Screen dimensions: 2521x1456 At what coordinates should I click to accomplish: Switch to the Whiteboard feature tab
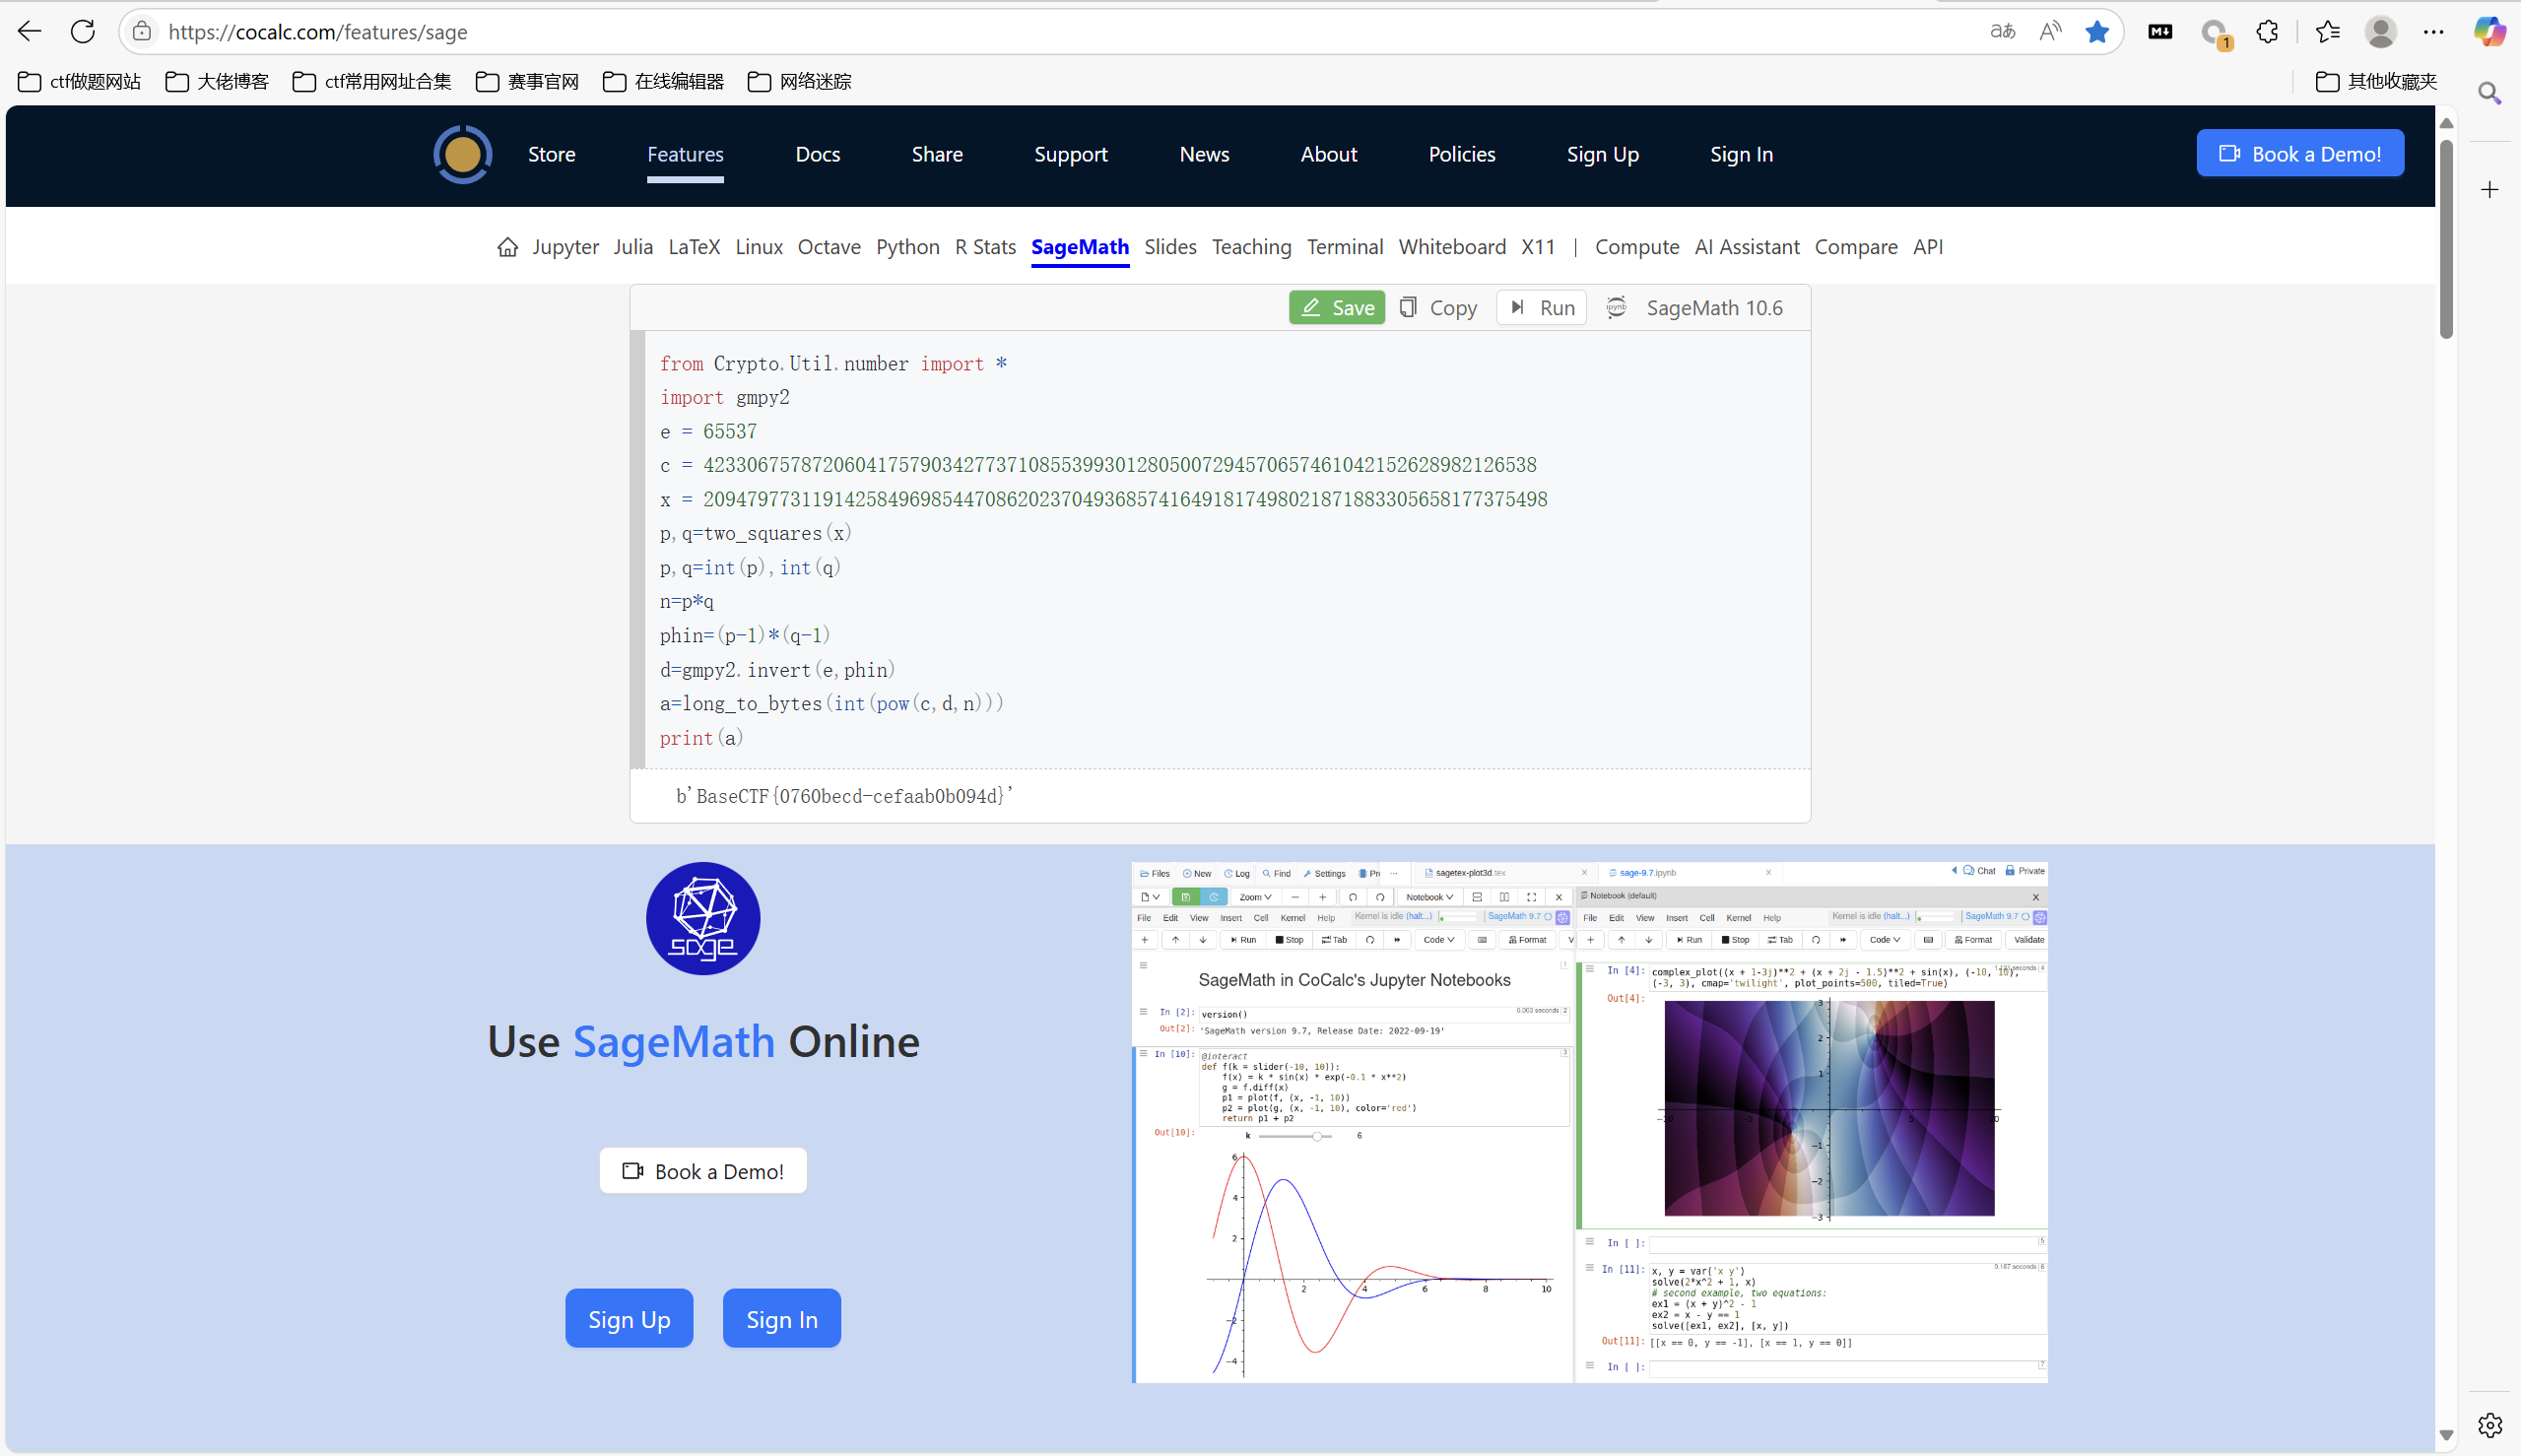pos(1452,247)
